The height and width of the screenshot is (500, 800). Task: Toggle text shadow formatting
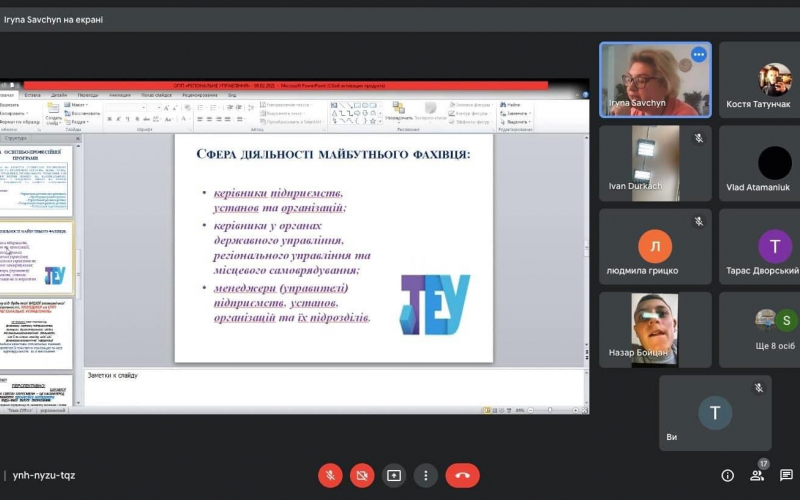137,119
